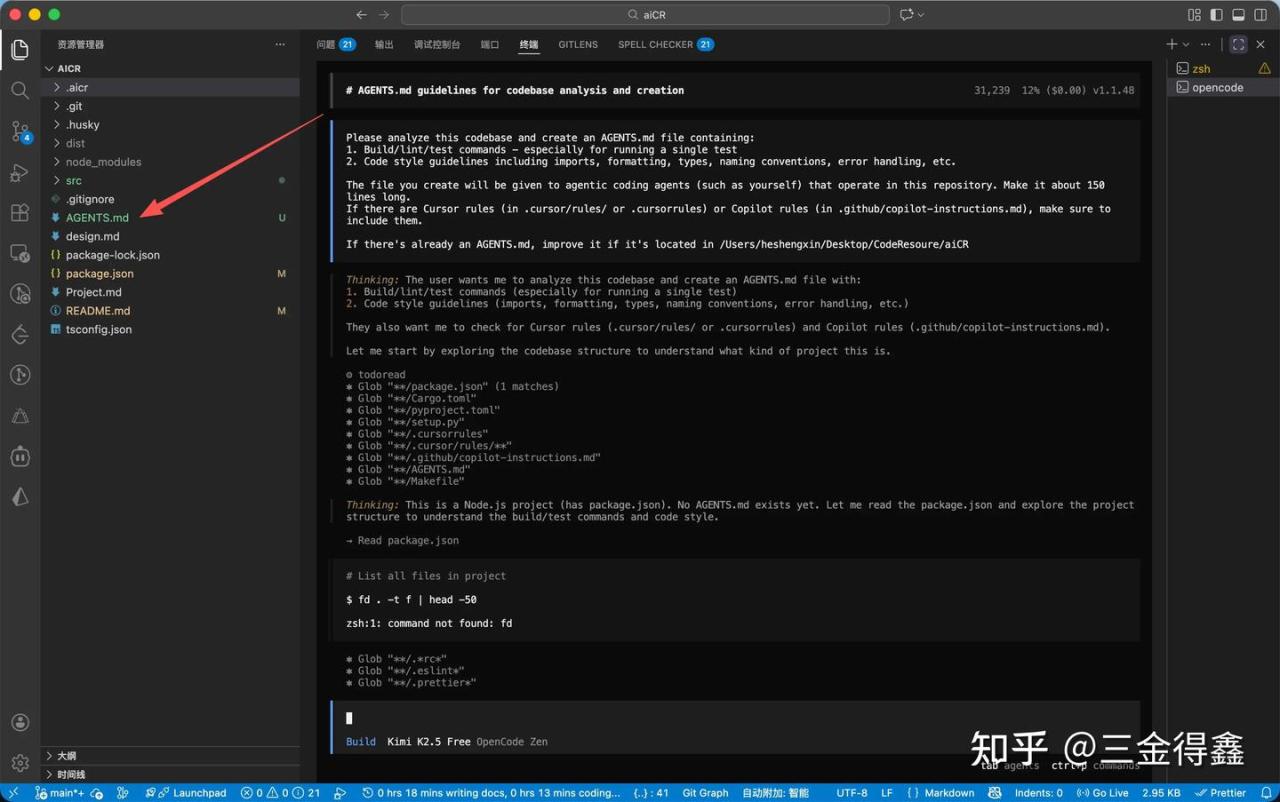The image size is (1280, 802).
Task: Open the Search view in activity bar
Action: point(20,91)
